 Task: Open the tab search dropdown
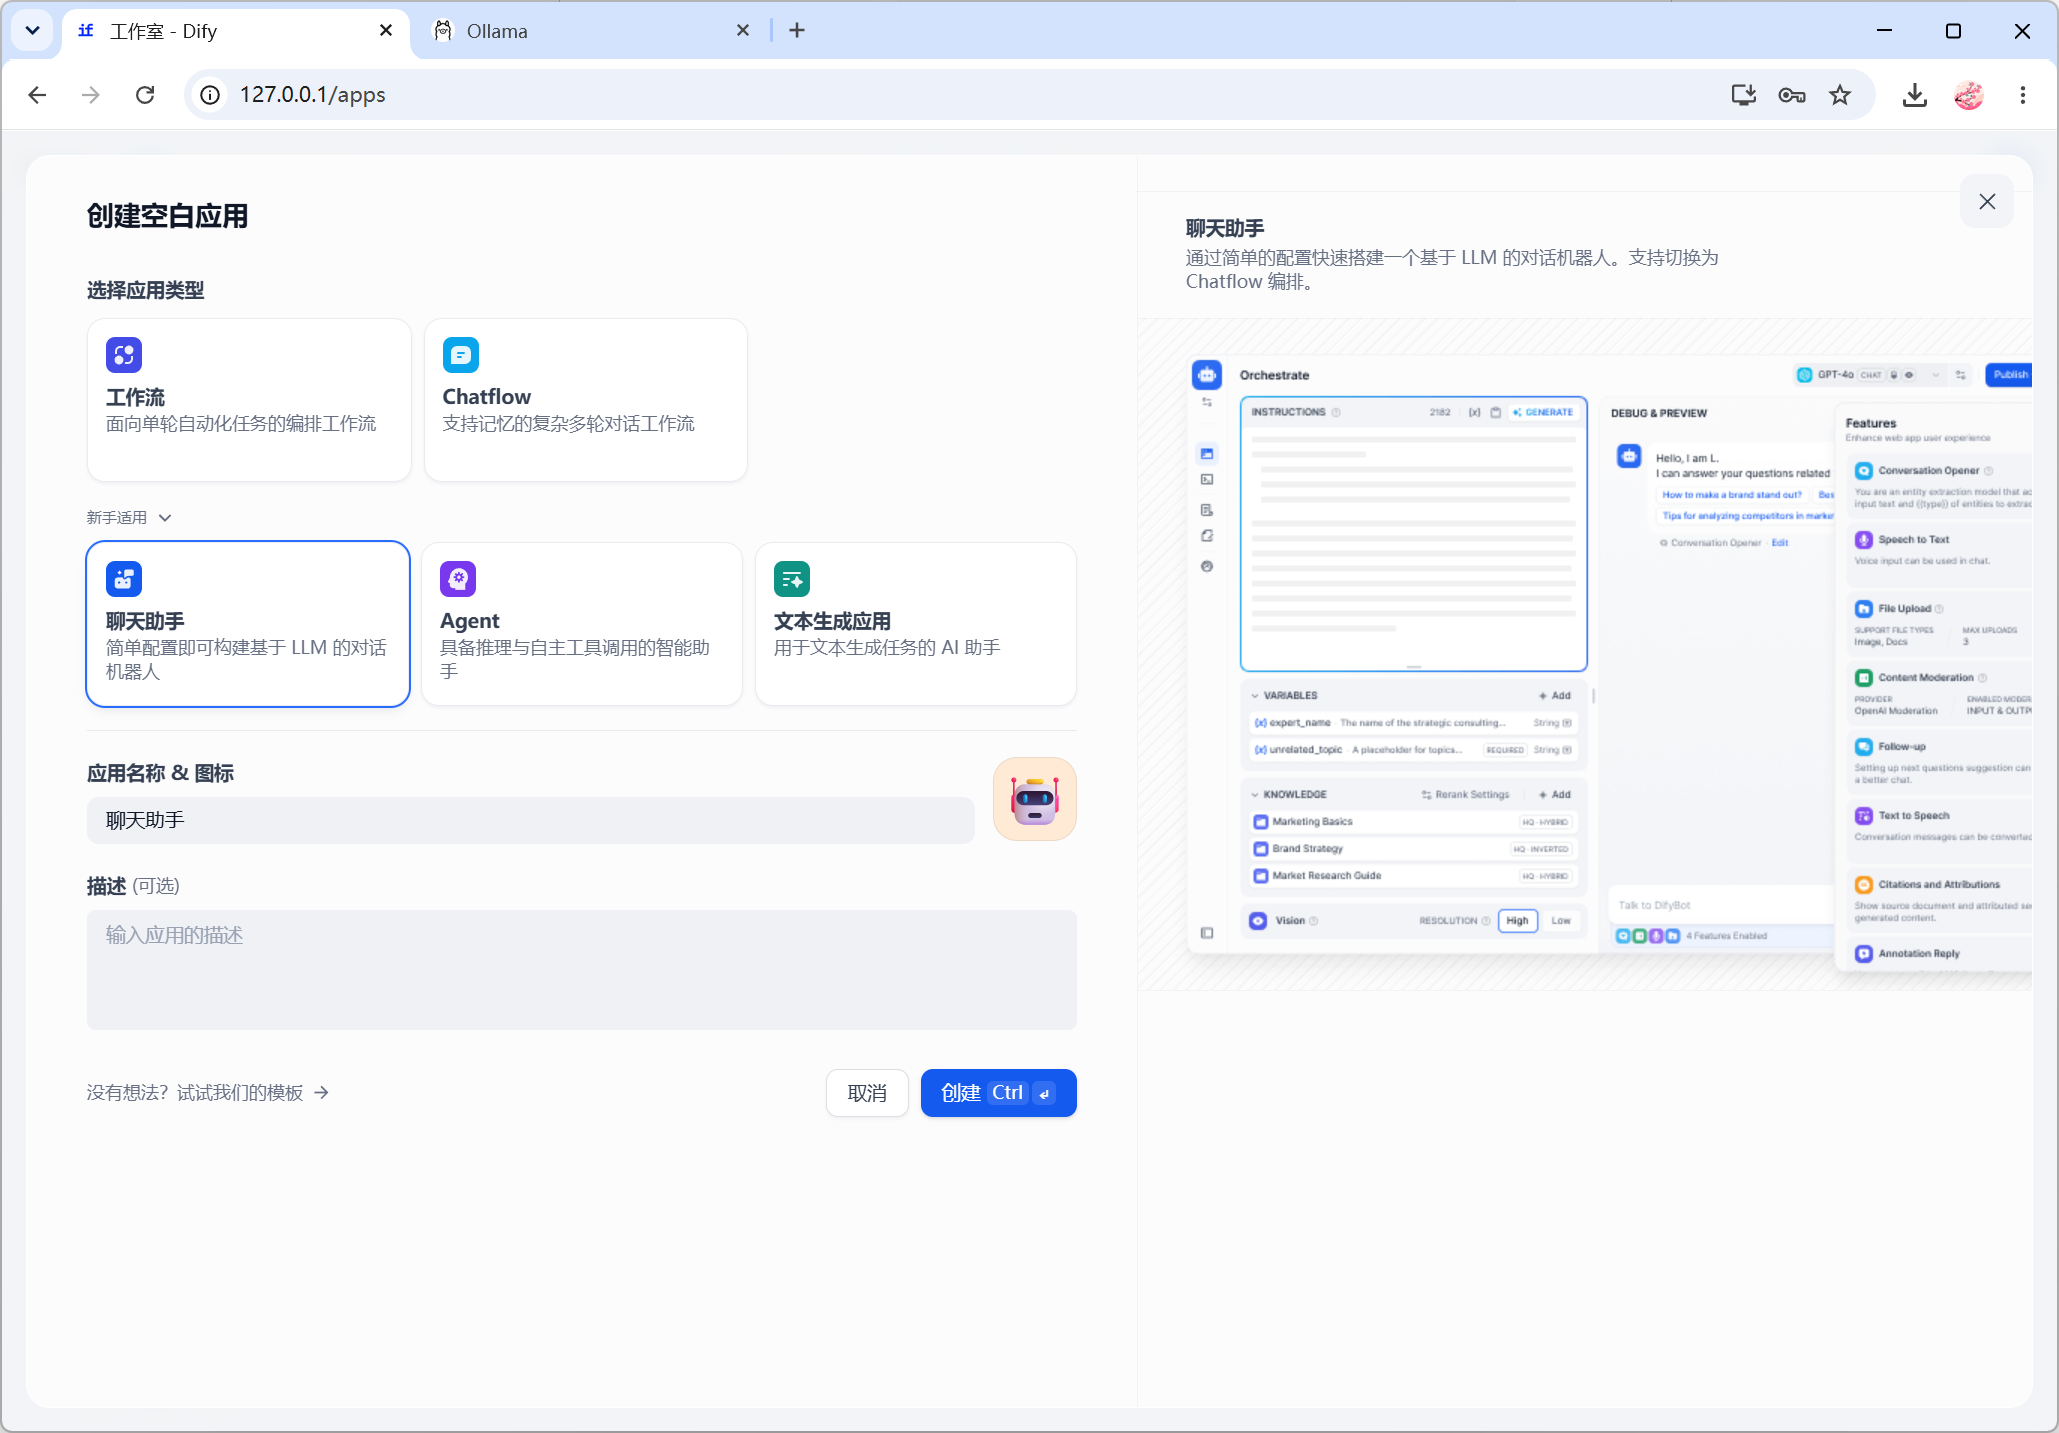[x=32, y=31]
